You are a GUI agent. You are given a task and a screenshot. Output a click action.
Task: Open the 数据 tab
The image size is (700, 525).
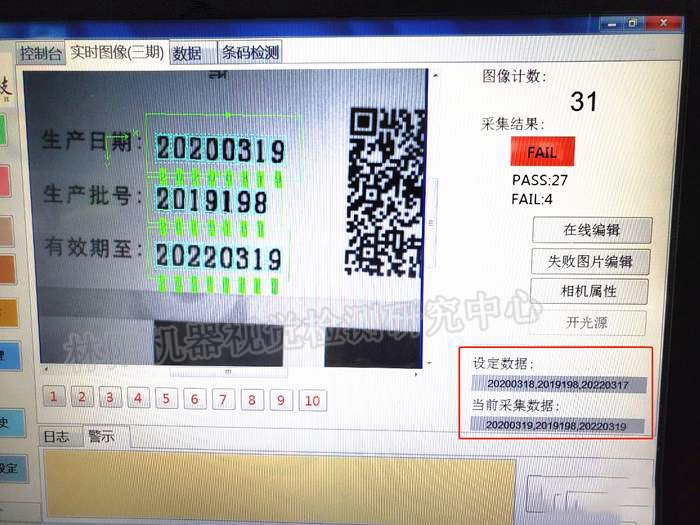(186, 53)
